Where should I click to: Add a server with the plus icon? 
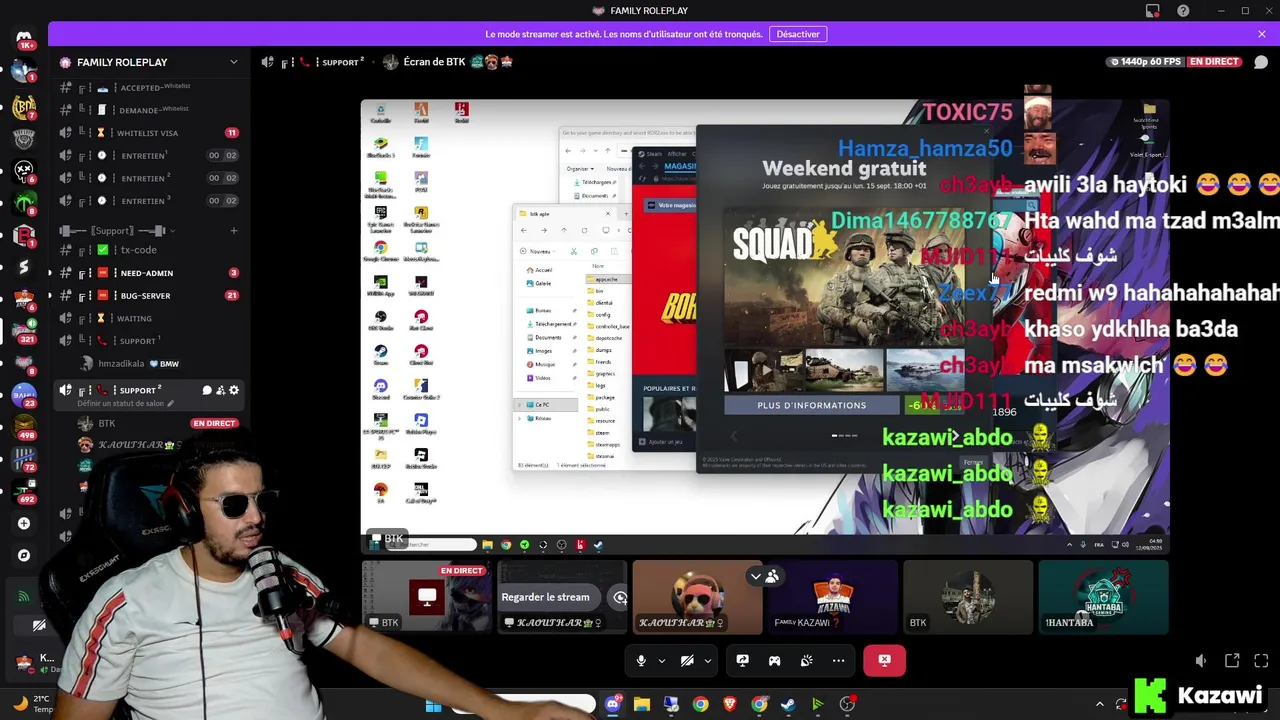pyautogui.click(x=24, y=523)
